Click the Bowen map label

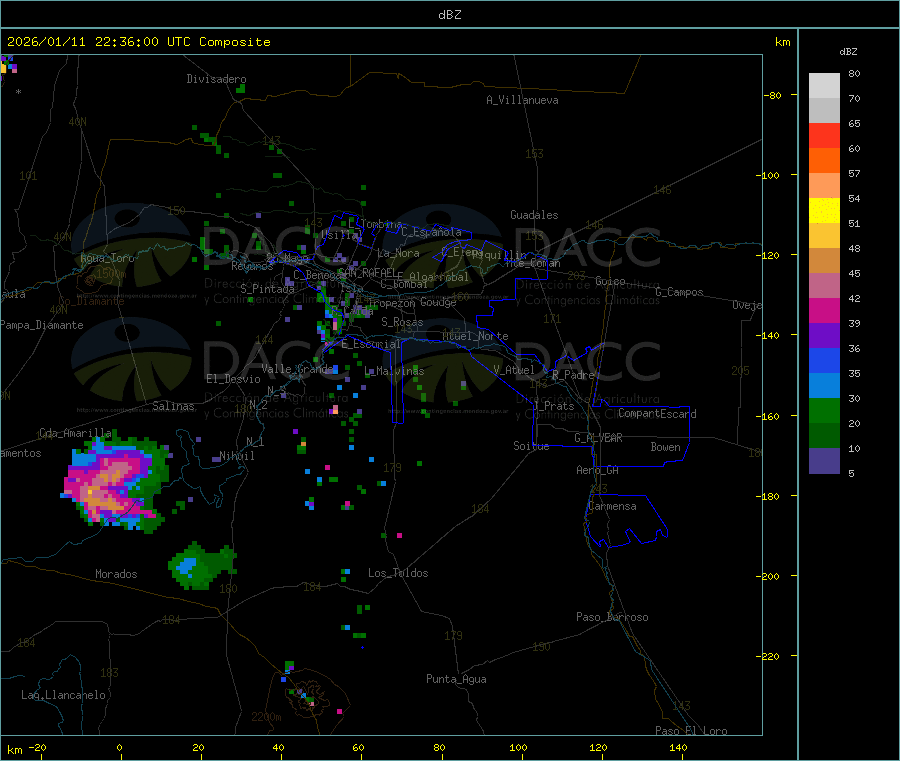tap(666, 447)
